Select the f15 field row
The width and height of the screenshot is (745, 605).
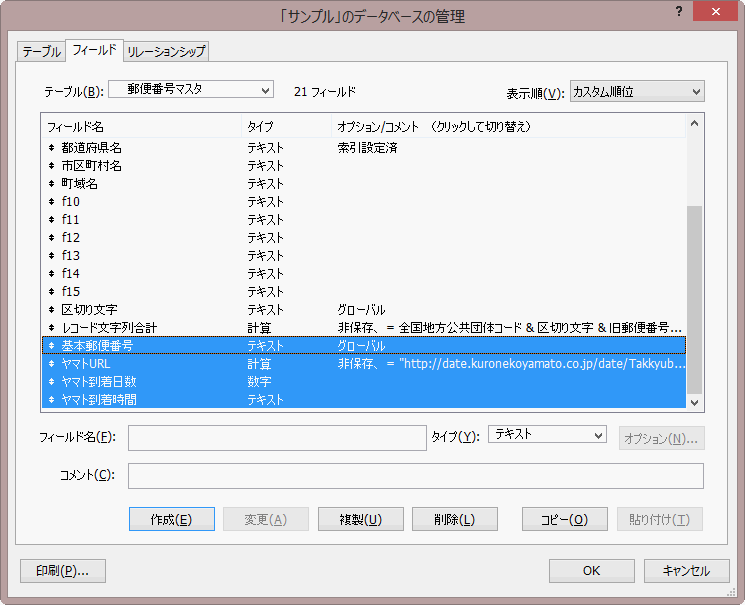point(364,291)
